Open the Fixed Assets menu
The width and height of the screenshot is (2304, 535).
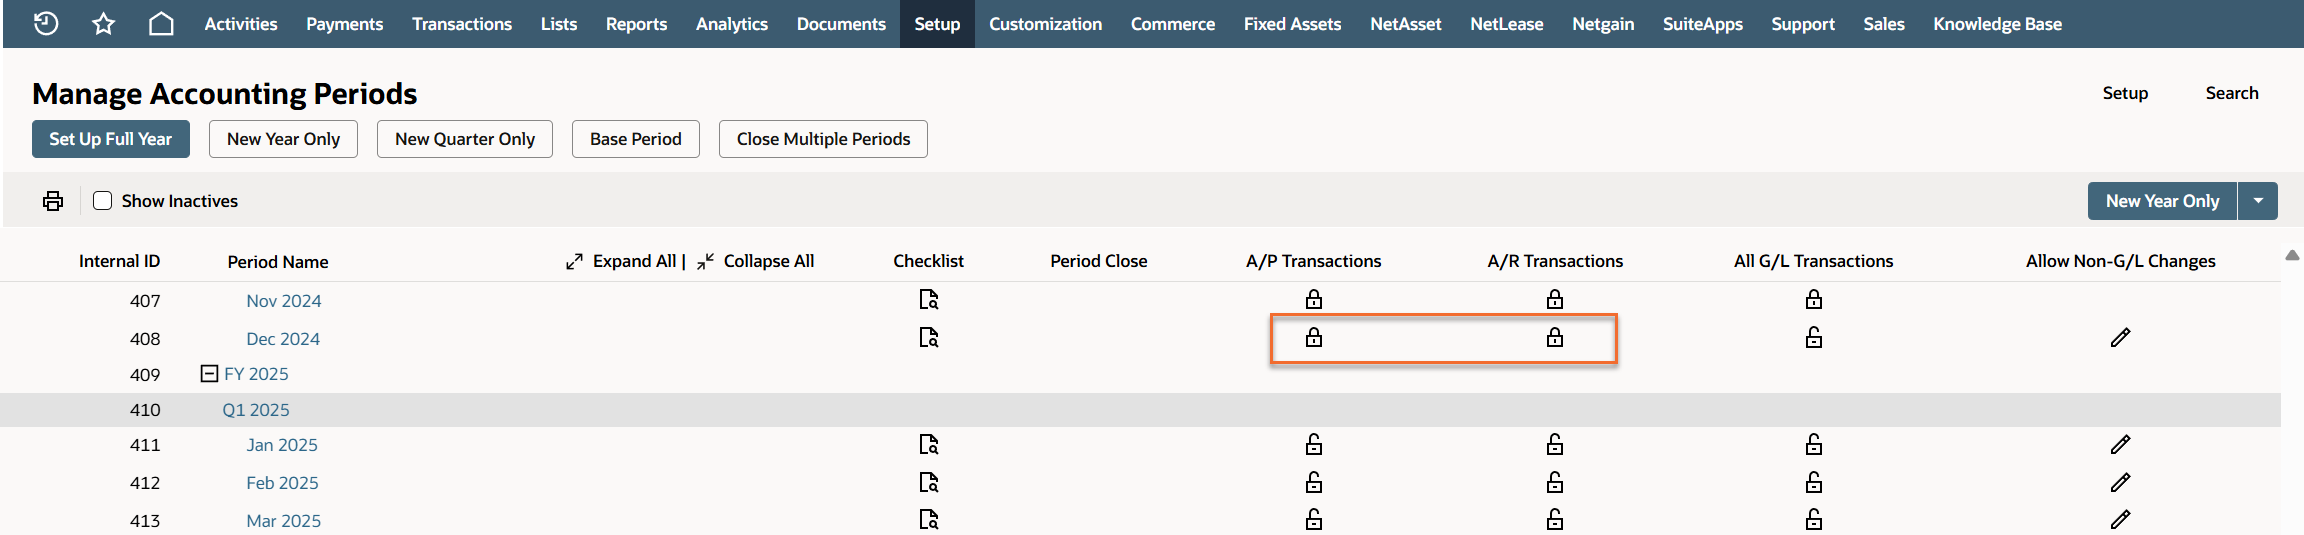pyautogui.click(x=1292, y=24)
